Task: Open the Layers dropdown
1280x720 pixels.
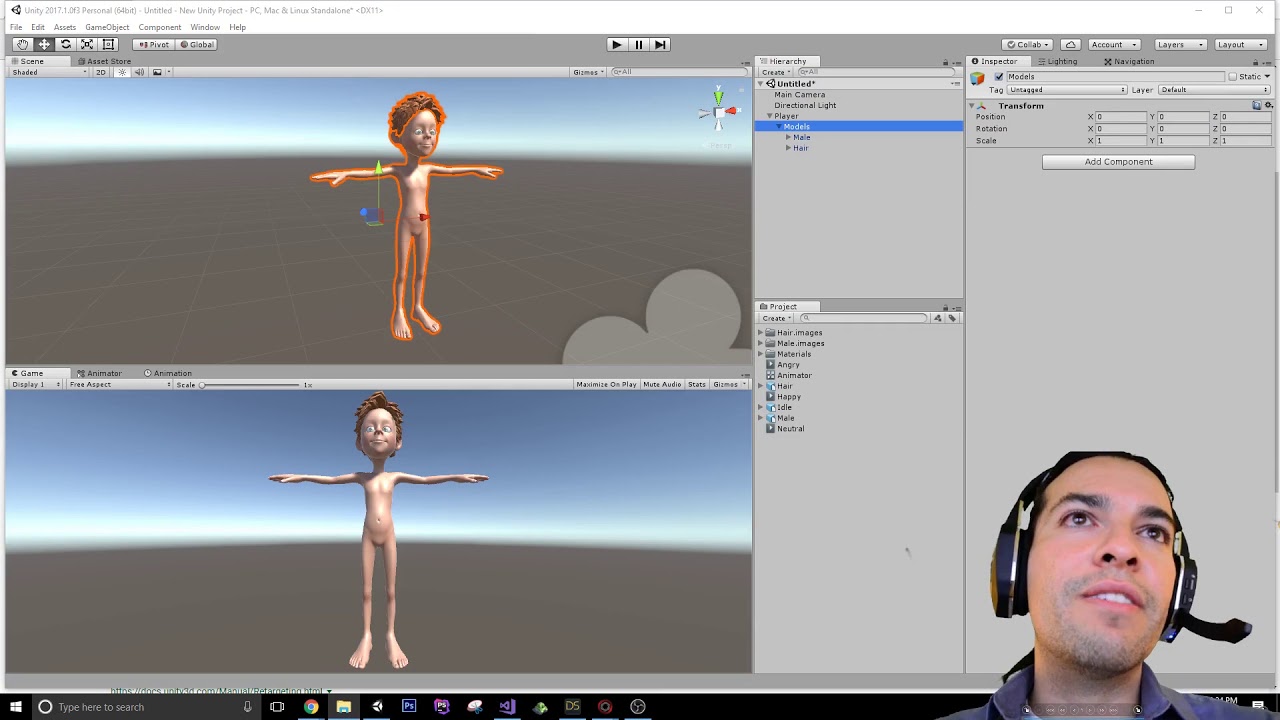Action: coord(1179,44)
